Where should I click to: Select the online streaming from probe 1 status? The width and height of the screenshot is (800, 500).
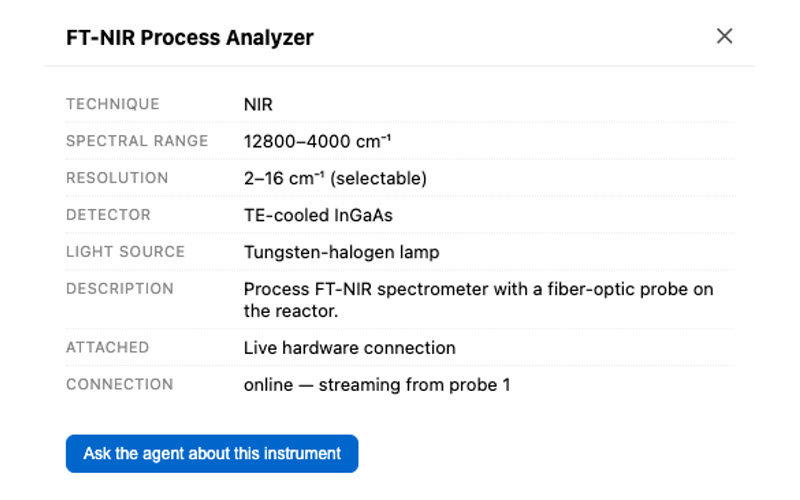point(377,385)
